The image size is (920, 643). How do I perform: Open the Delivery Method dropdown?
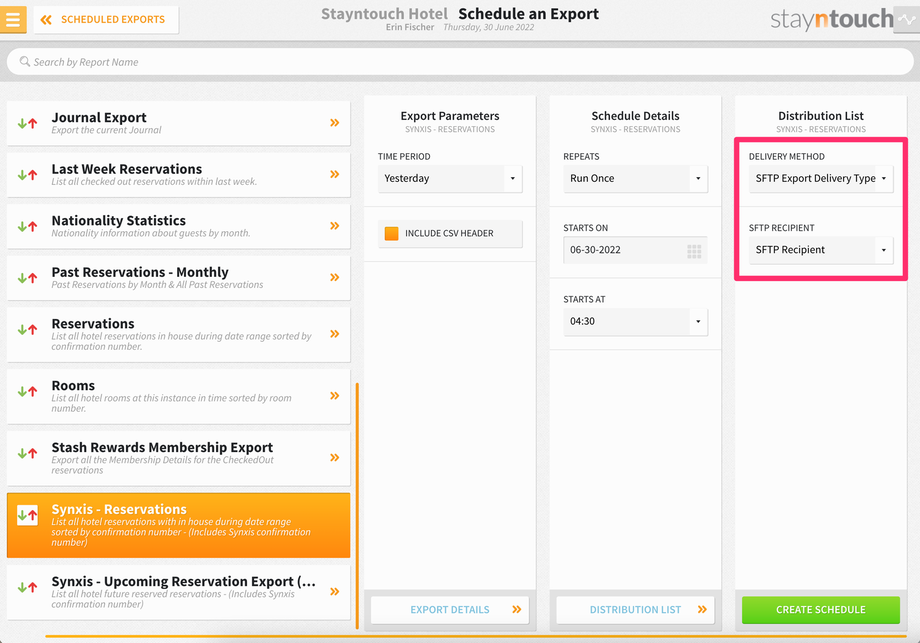click(821, 178)
